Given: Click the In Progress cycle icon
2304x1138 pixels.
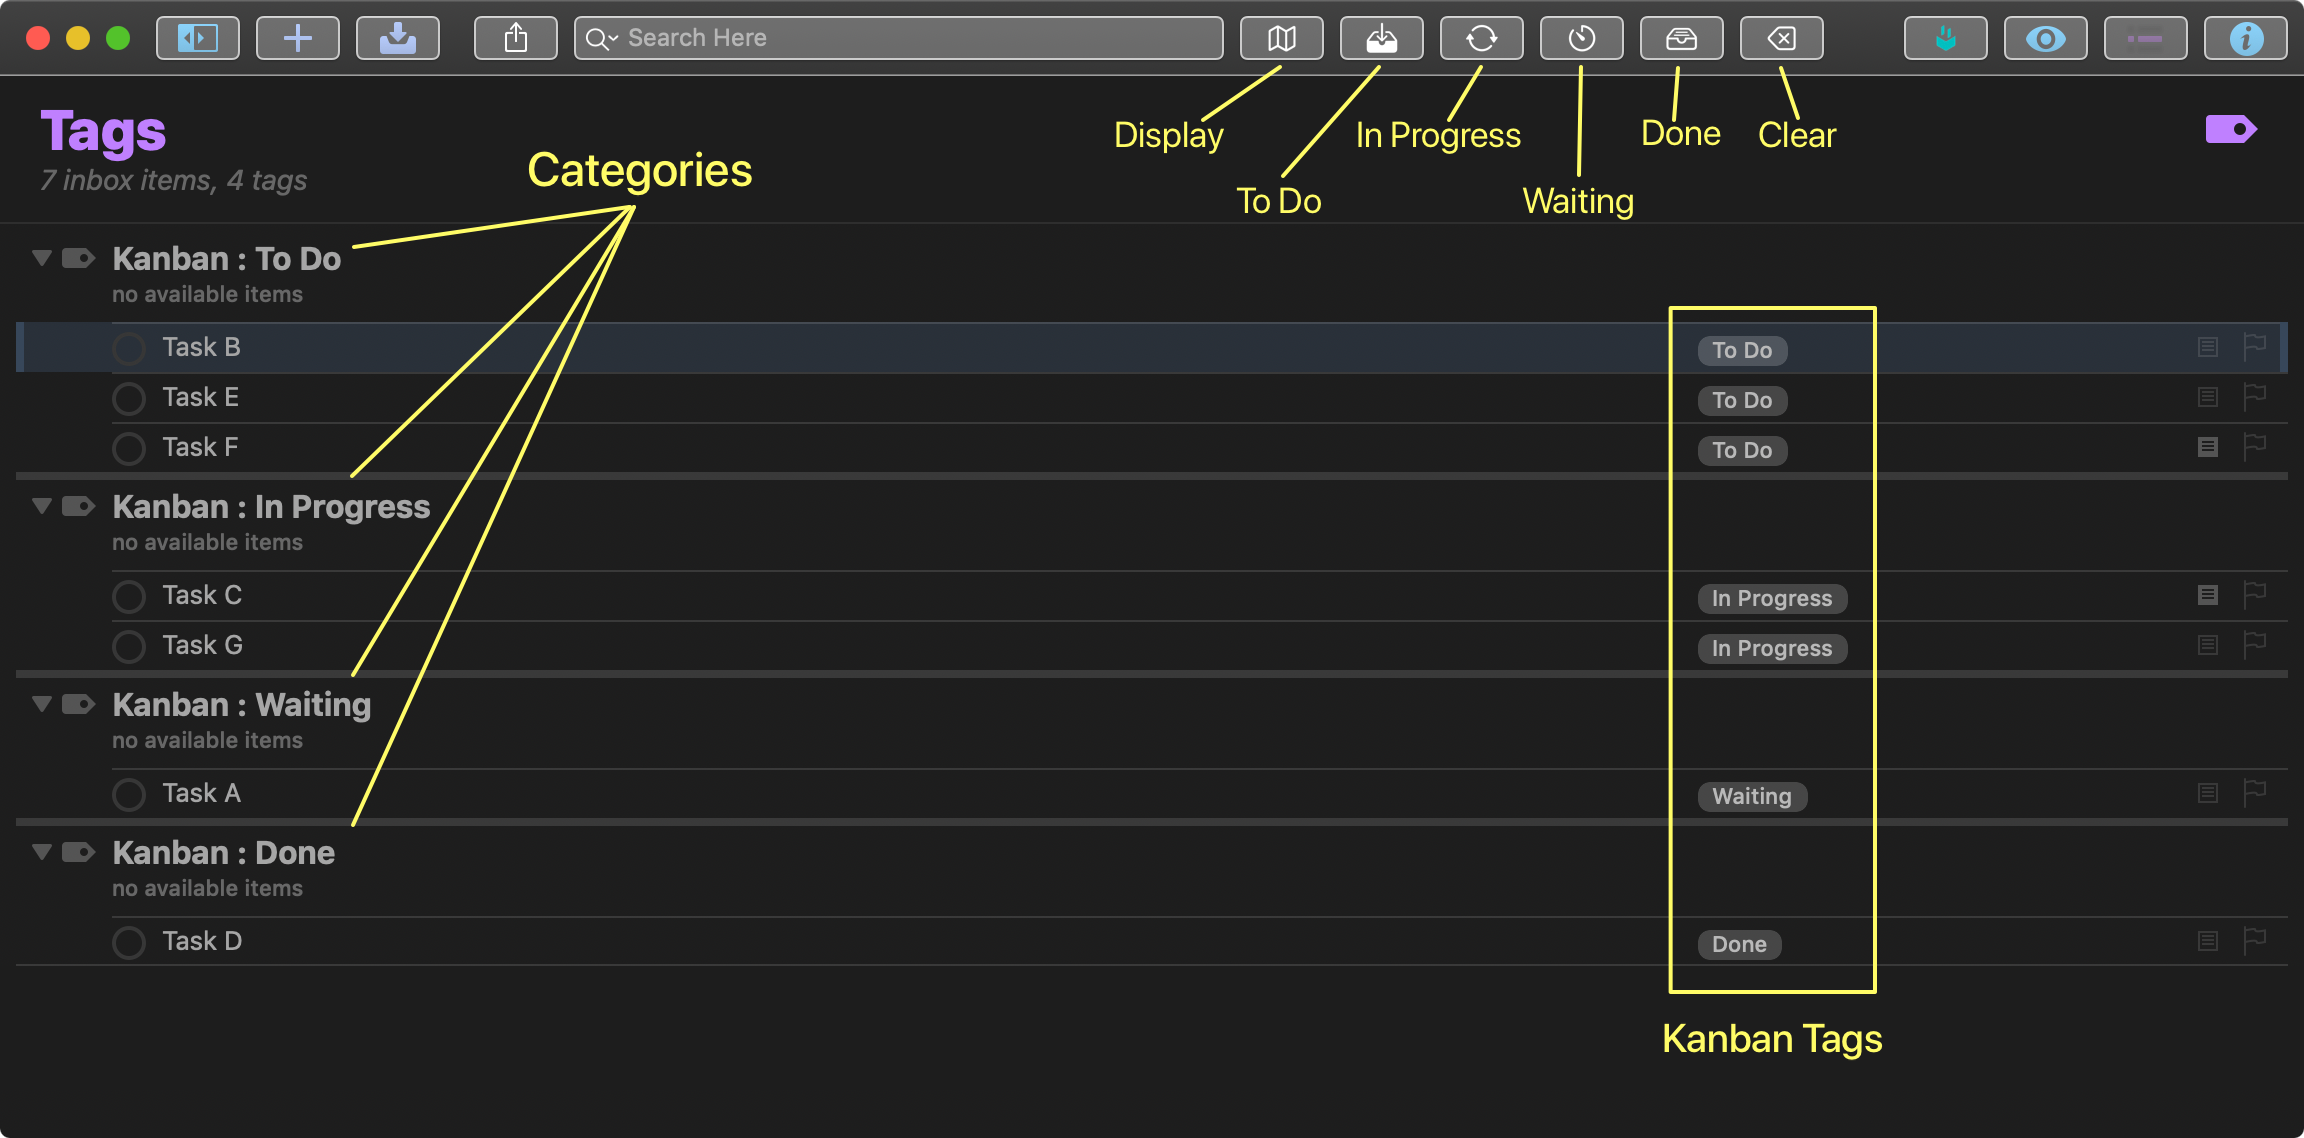Looking at the screenshot, I should (1481, 39).
